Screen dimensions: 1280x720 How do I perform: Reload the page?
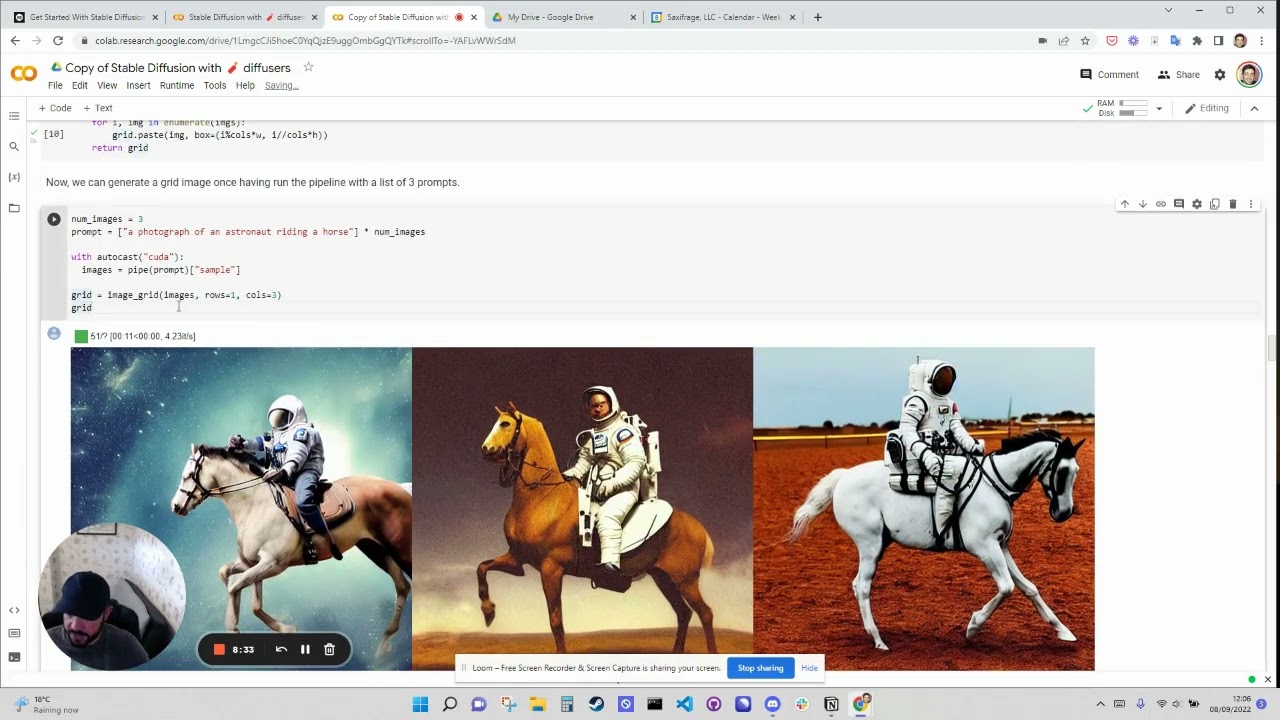pos(58,41)
